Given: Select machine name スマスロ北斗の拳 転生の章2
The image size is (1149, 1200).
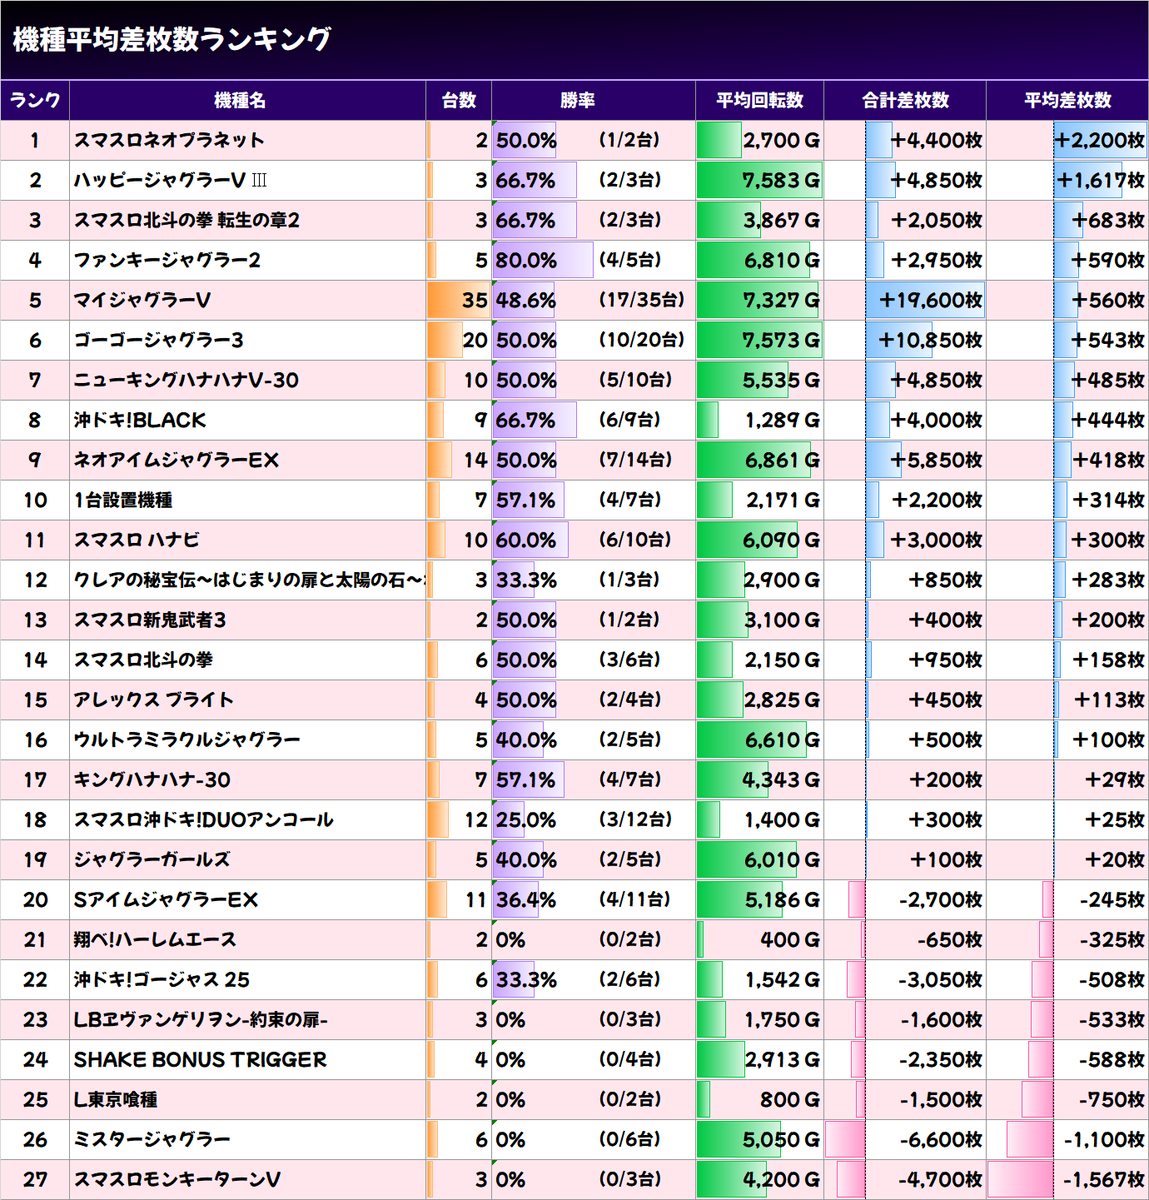Looking at the screenshot, I should [x=187, y=220].
